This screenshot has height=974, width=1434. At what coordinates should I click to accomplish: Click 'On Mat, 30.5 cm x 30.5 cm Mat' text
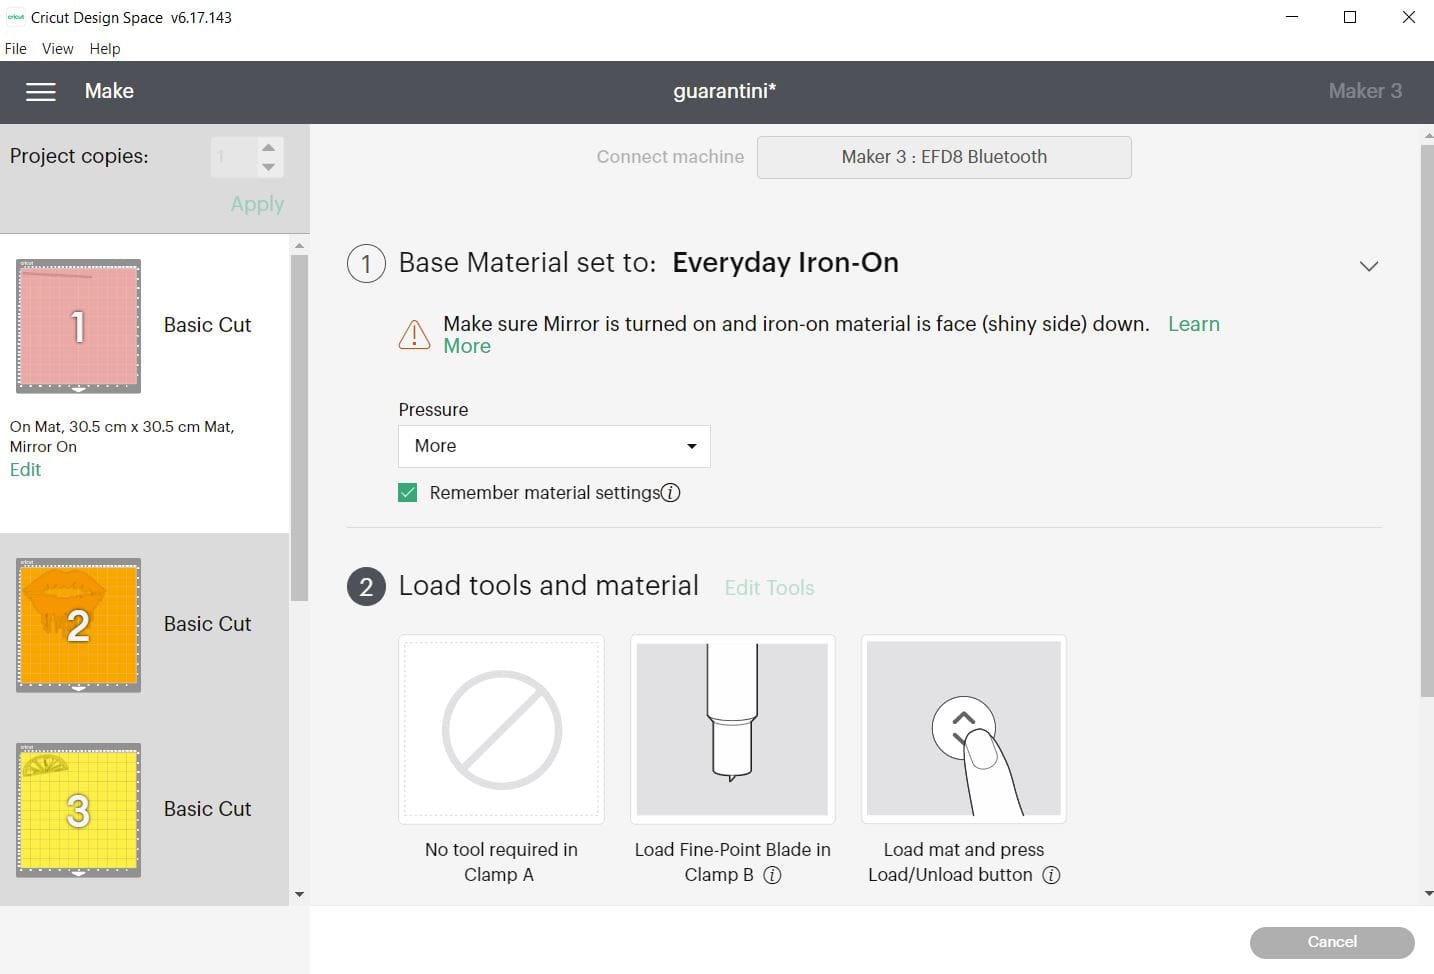pos(122,426)
